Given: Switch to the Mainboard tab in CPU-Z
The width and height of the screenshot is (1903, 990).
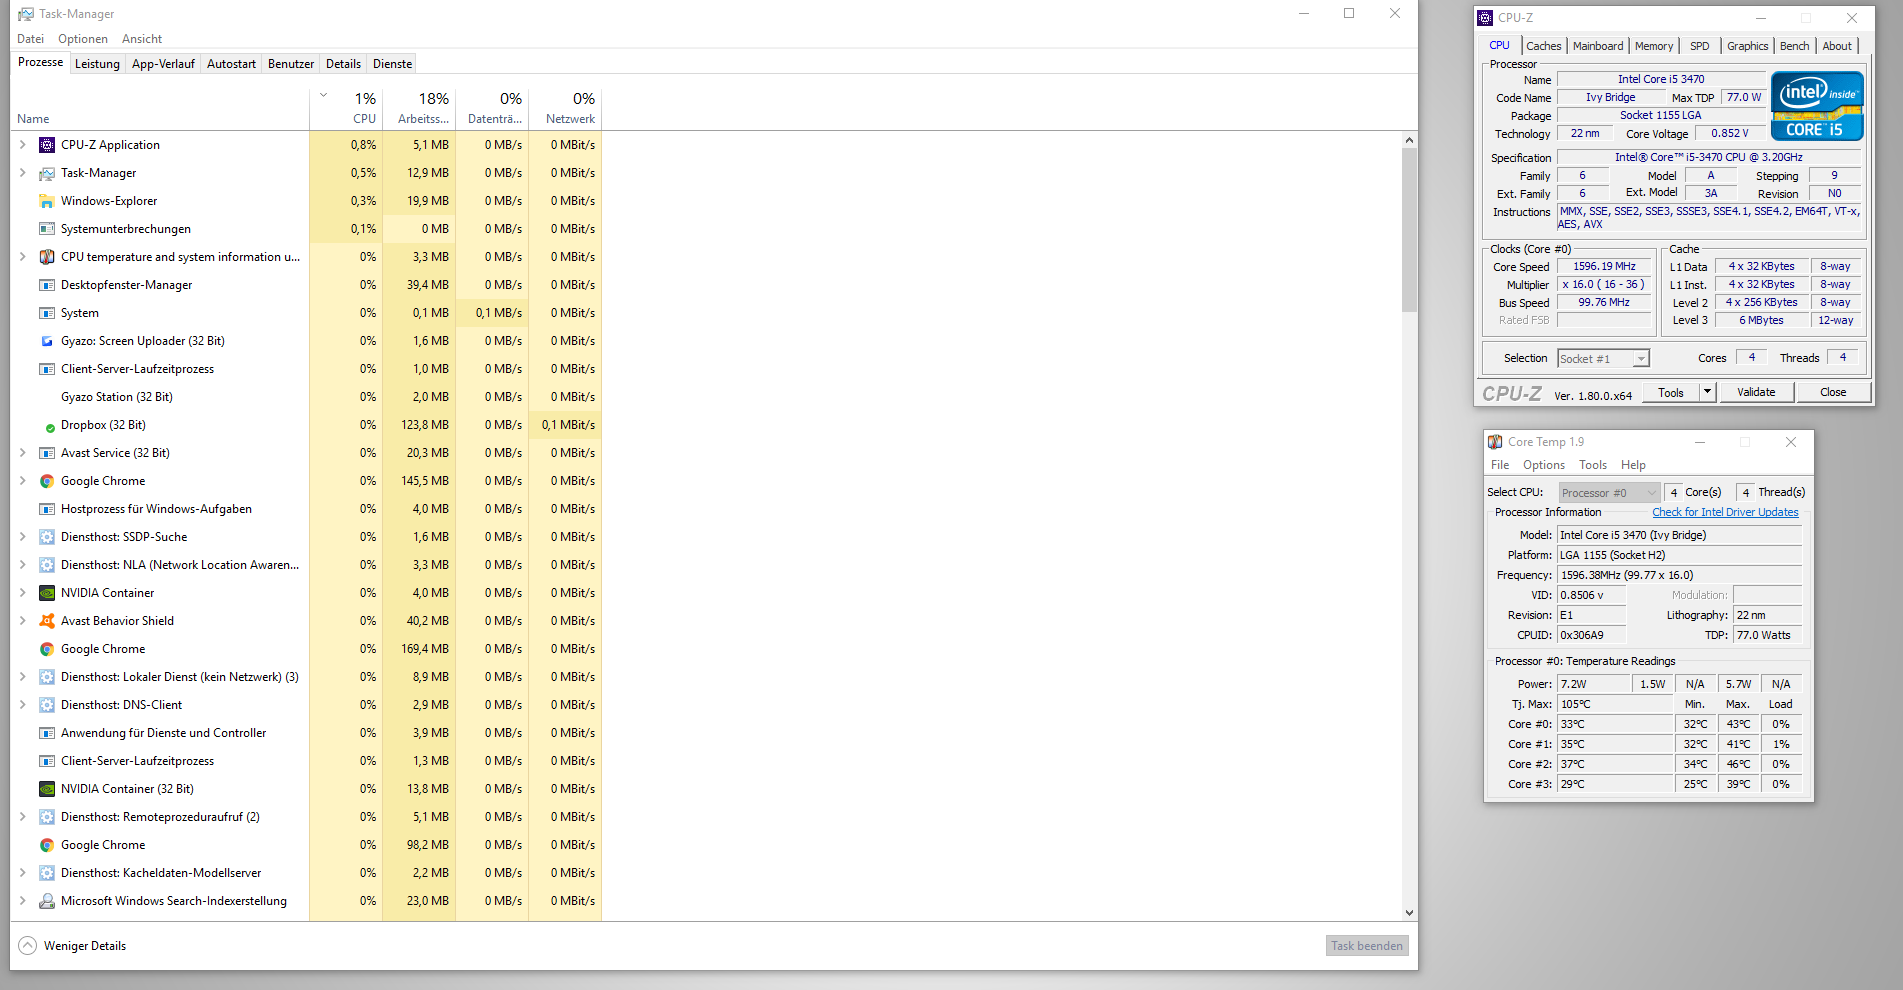Looking at the screenshot, I should [1598, 46].
